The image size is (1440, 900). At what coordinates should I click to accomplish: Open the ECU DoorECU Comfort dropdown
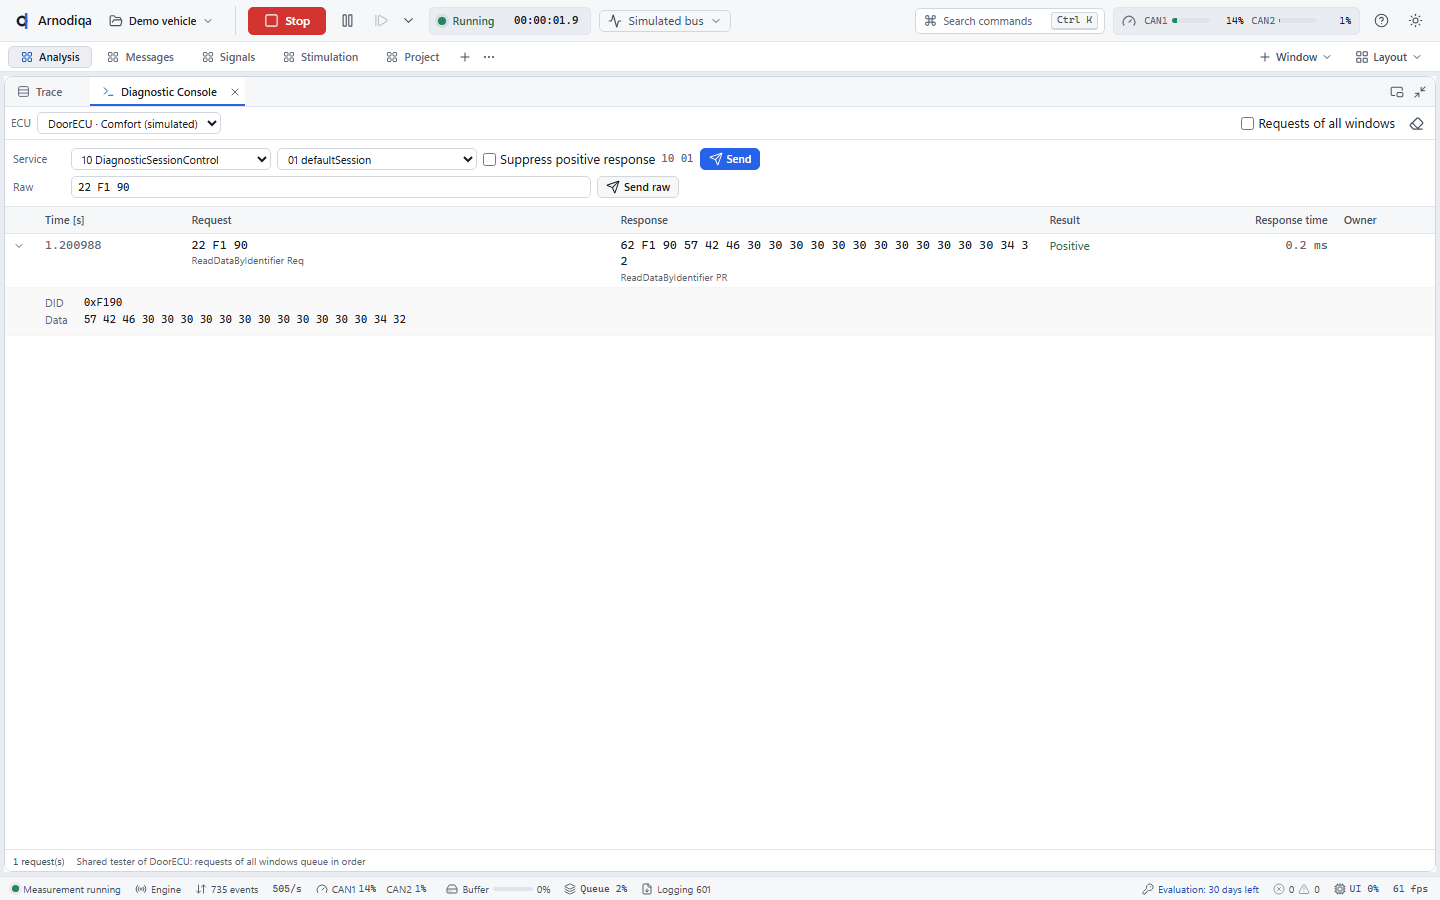(129, 124)
